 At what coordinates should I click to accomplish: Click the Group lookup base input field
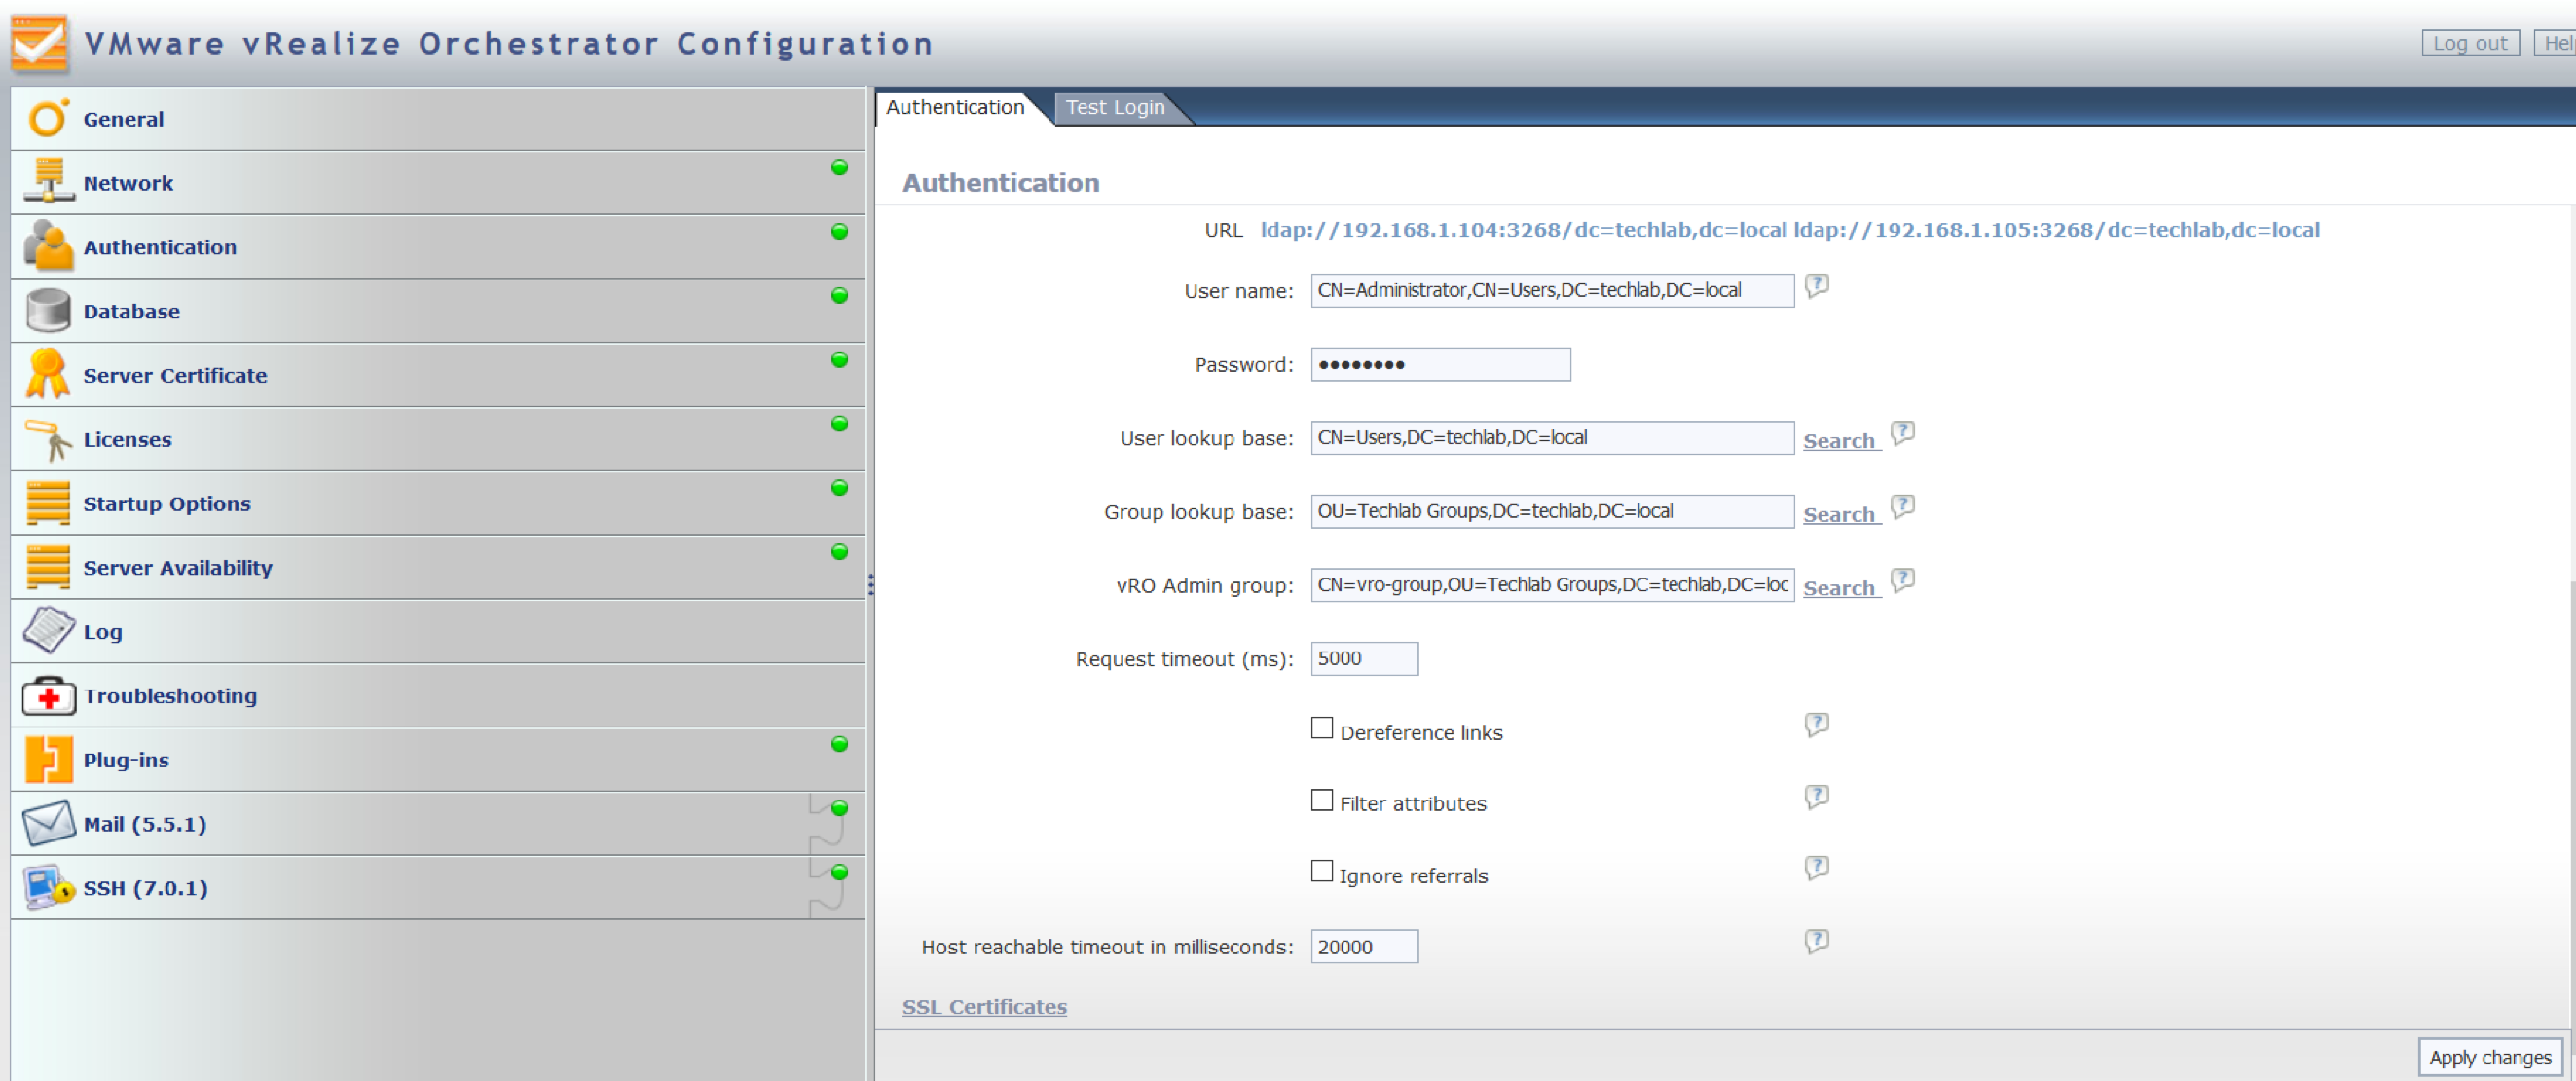coord(1552,511)
